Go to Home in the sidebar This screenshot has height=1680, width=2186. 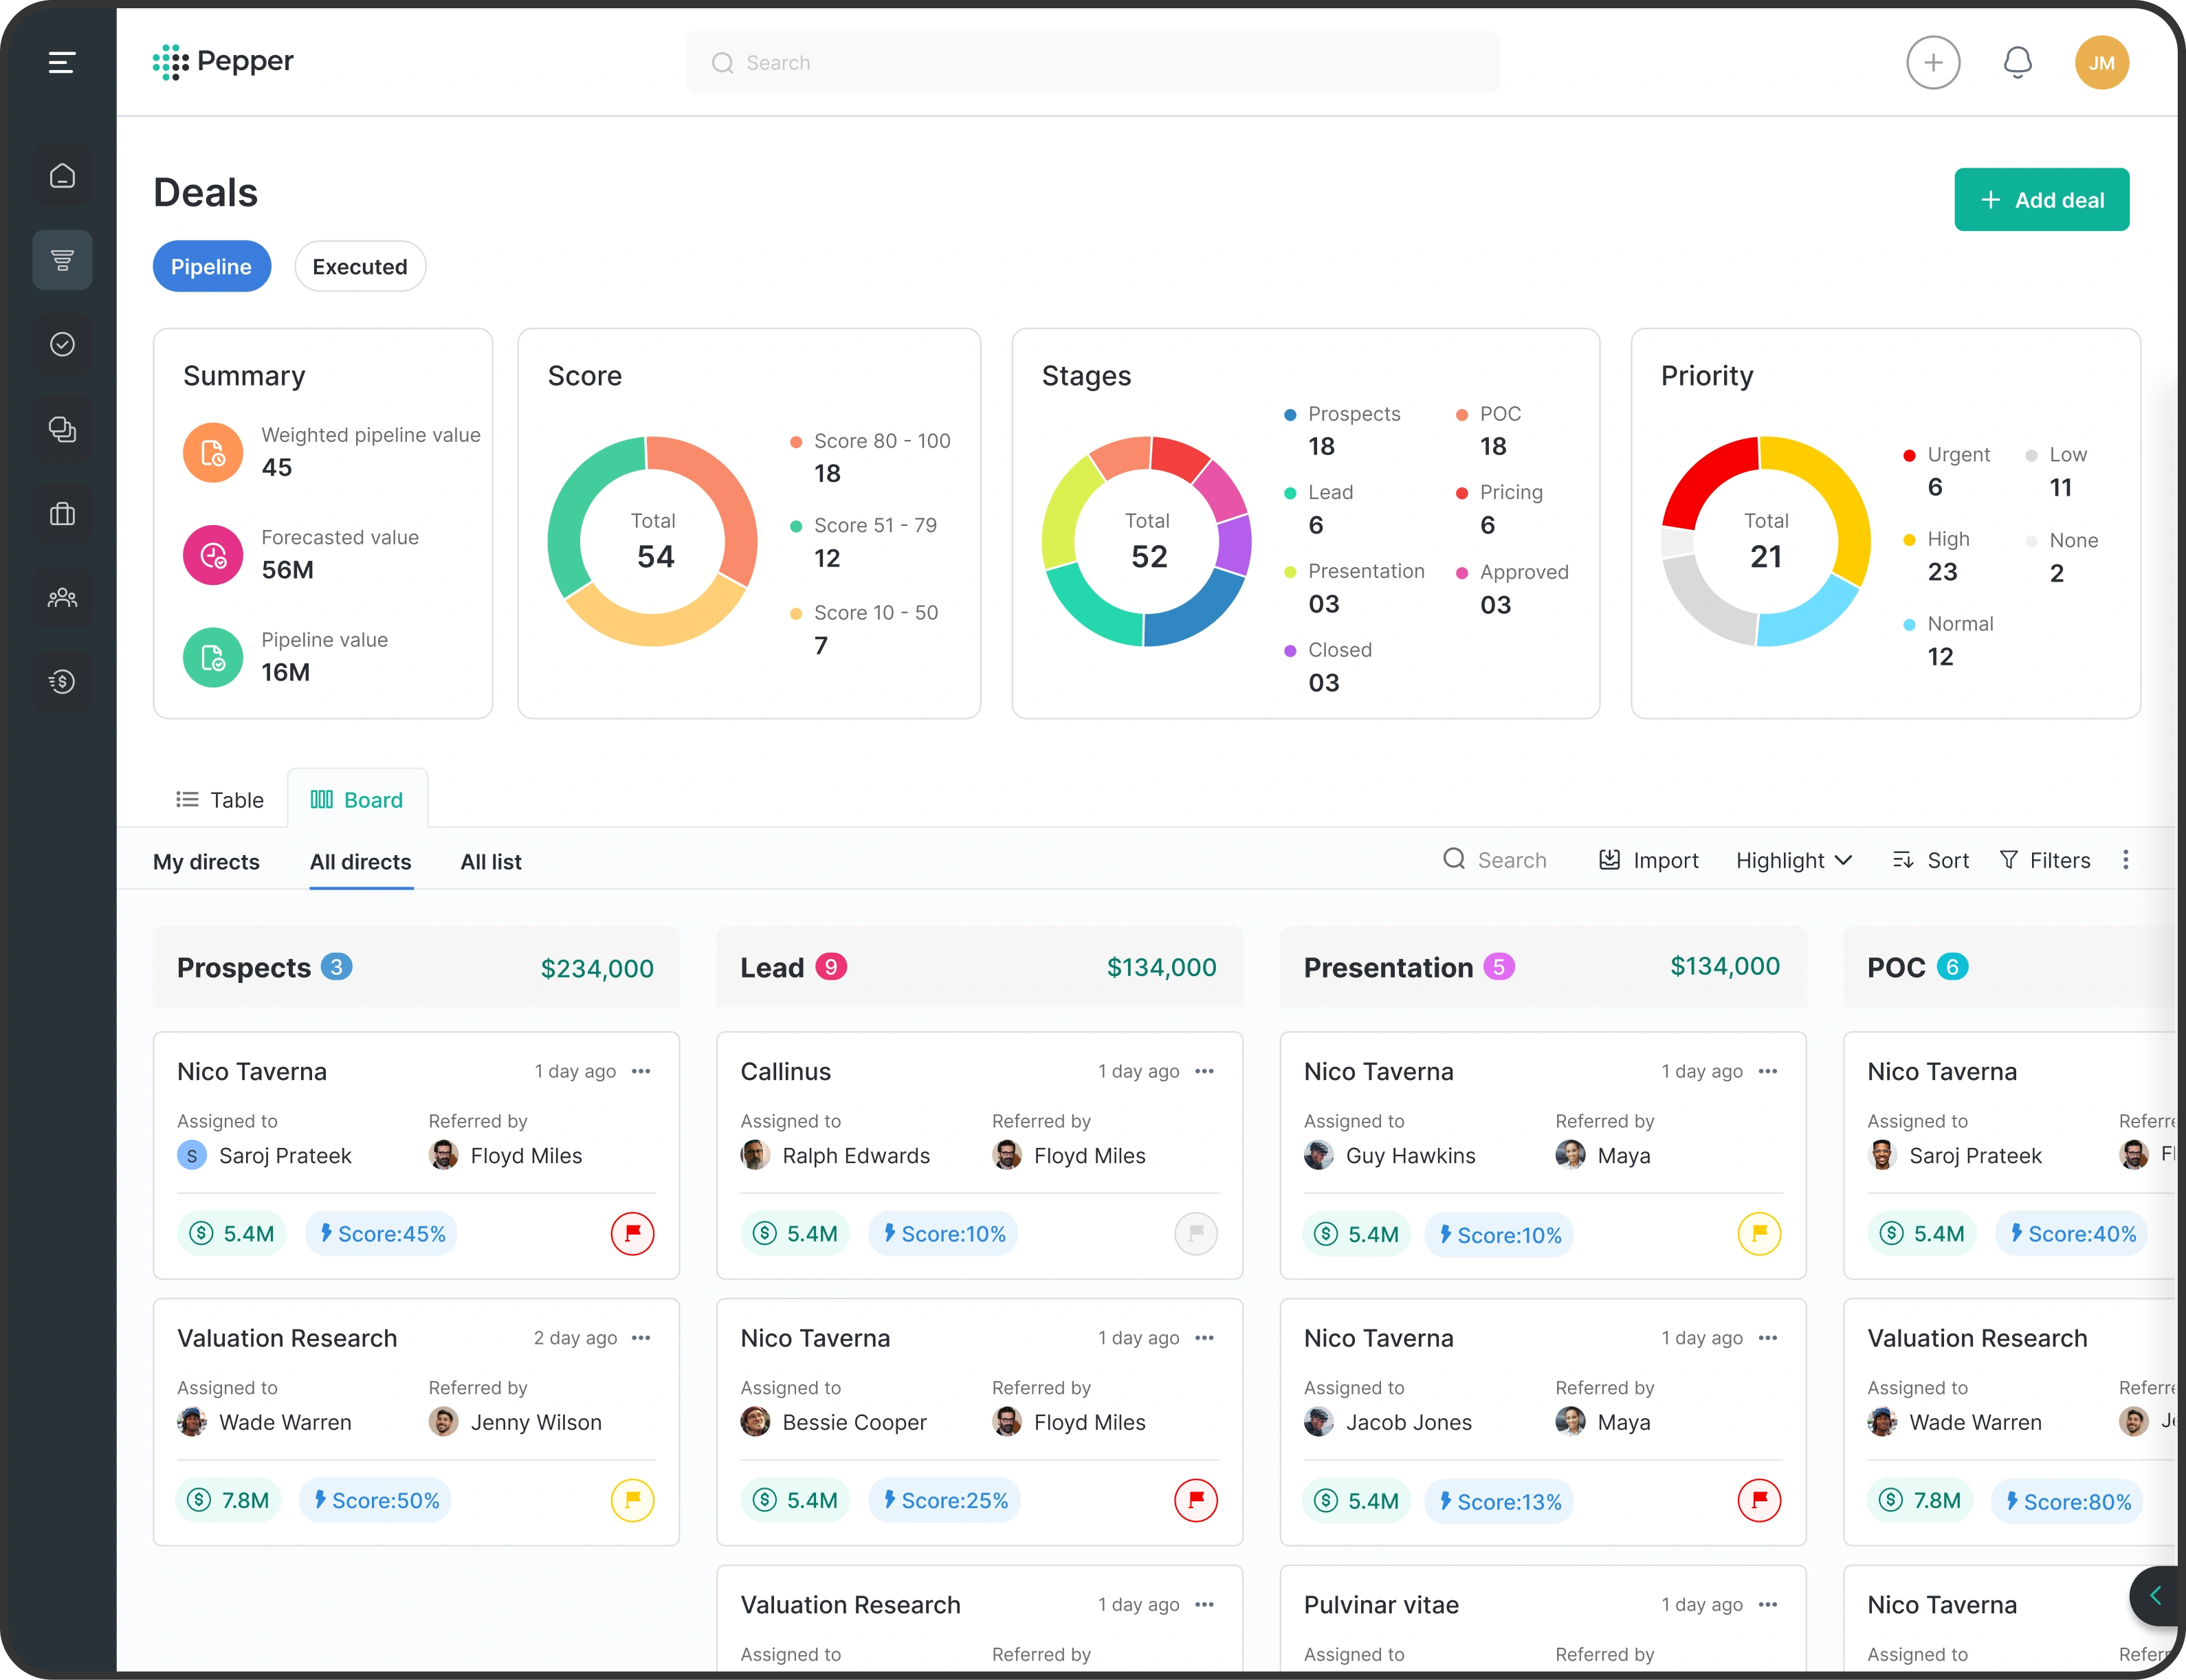coord(62,176)
